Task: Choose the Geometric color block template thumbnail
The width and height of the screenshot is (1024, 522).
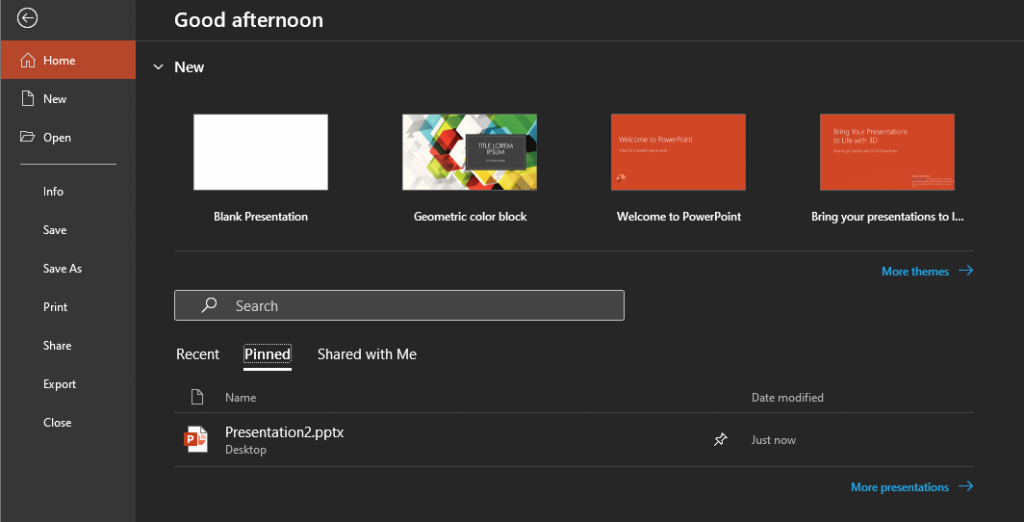Action: pyautogui.click(x=470, y=152)
